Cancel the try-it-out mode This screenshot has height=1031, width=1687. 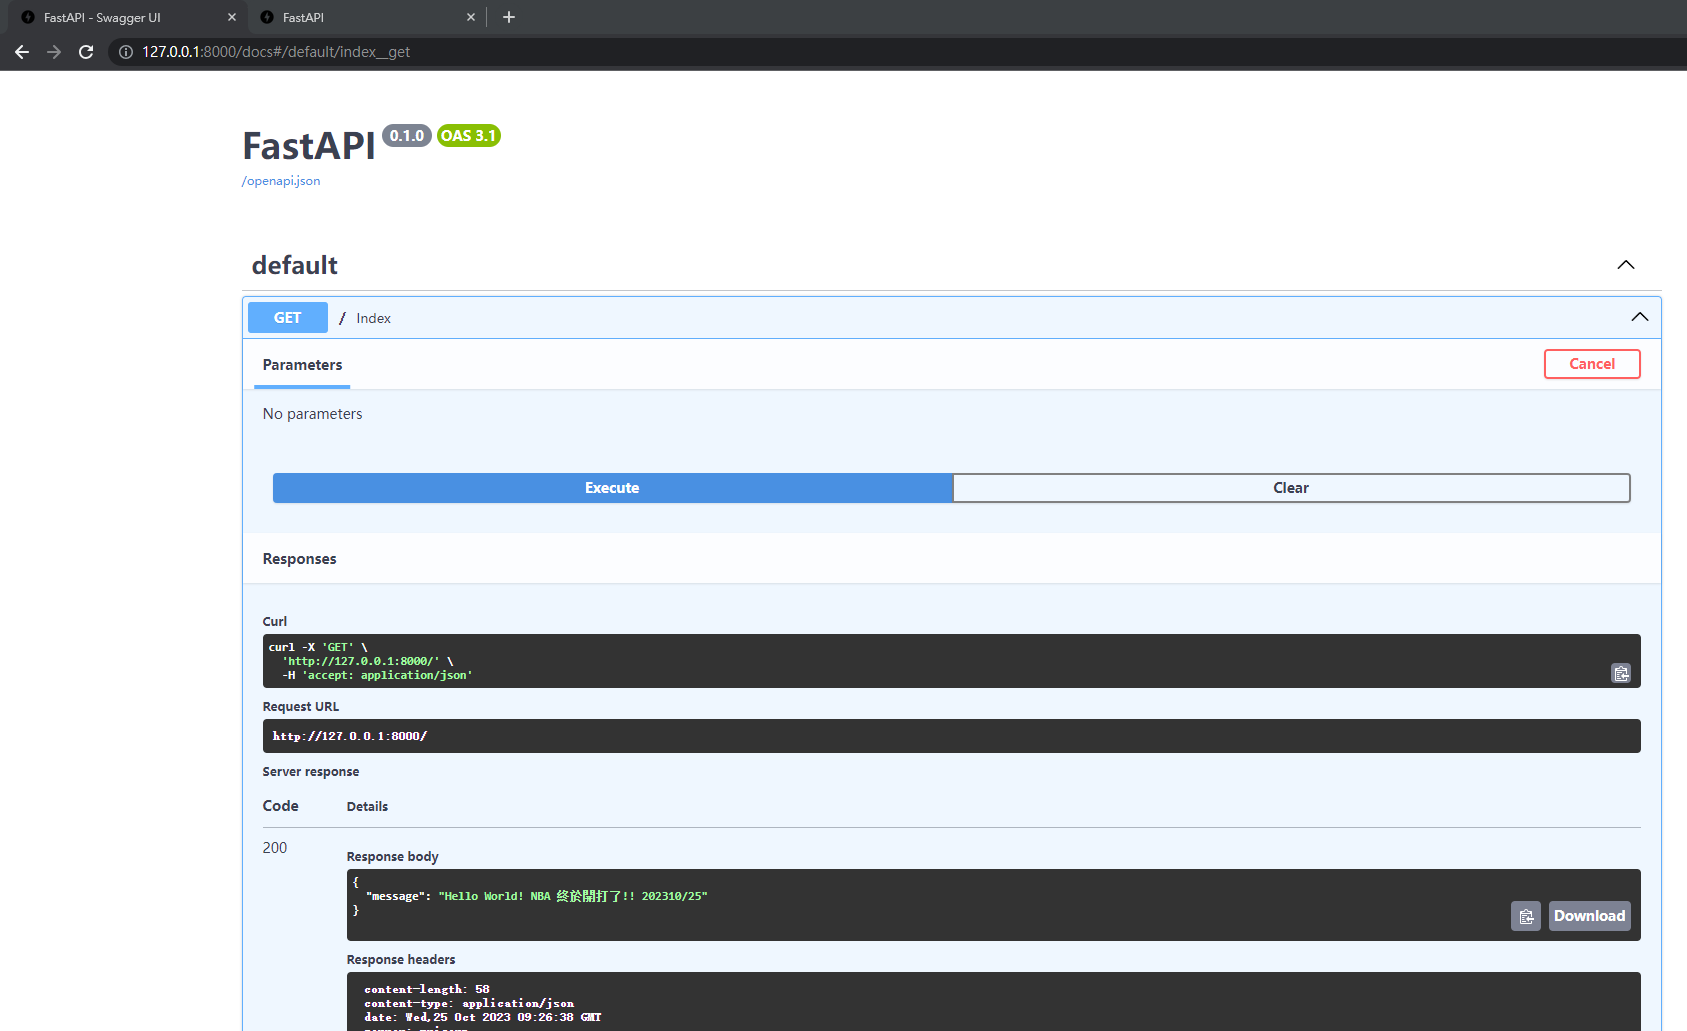[1592, 364]
